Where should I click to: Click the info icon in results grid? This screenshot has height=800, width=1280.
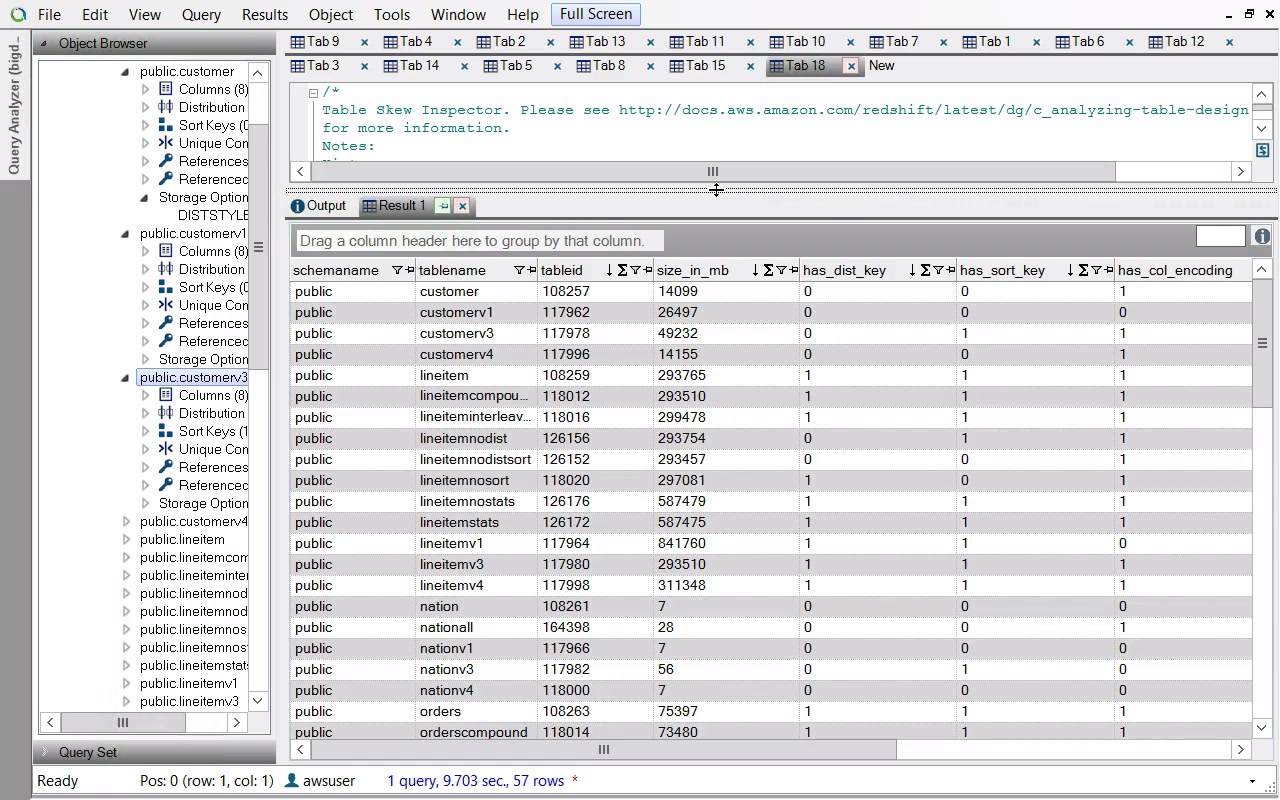(1262, 237)
